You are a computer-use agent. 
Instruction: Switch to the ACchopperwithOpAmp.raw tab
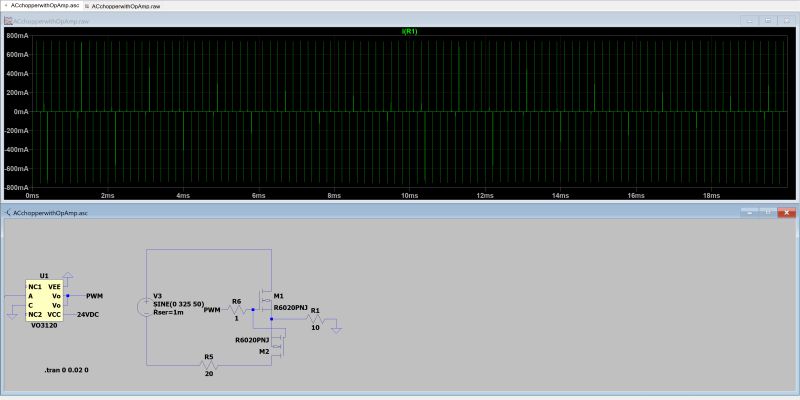pos(122,6)
